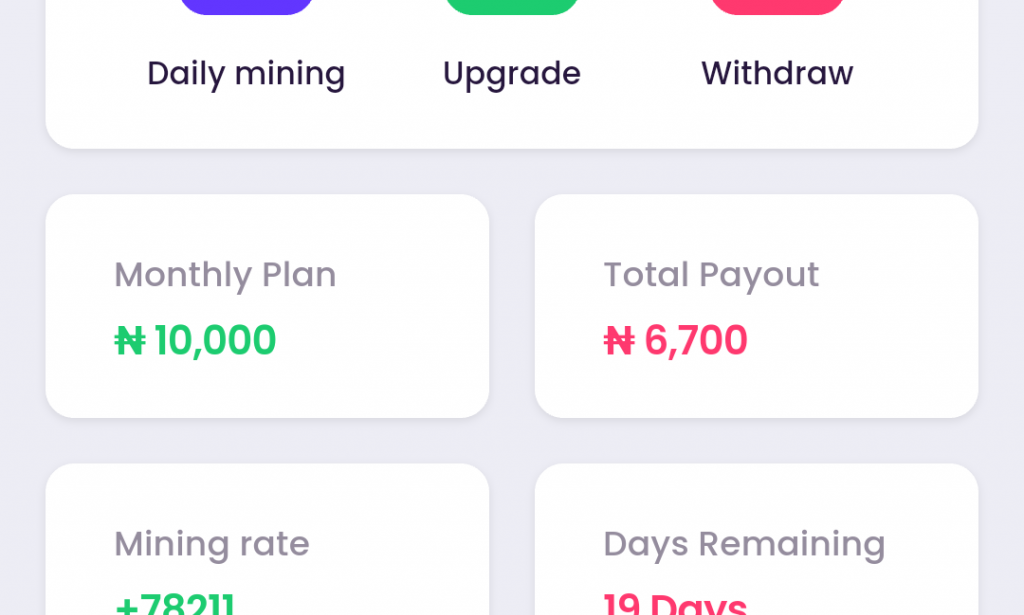Tap the Upgrade label under its icon

pos(511,73)
